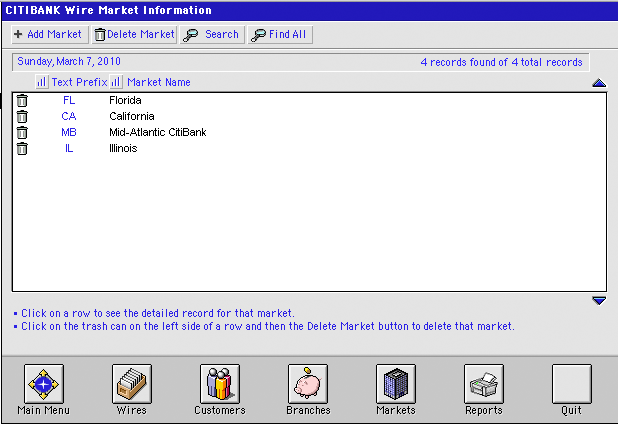
Task: Go to Main Menu compass icon
Action: pyautogui.click(x=43, y=383)
